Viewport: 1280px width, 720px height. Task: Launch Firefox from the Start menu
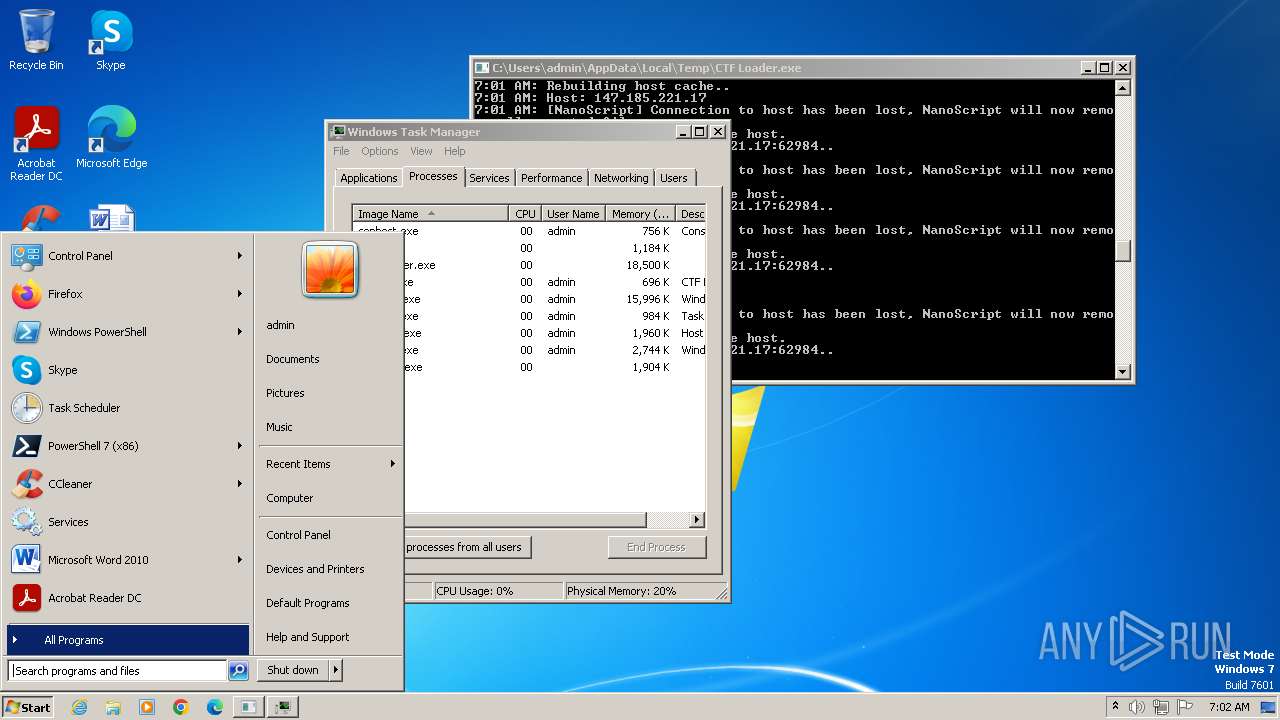(x=127, y=294)
